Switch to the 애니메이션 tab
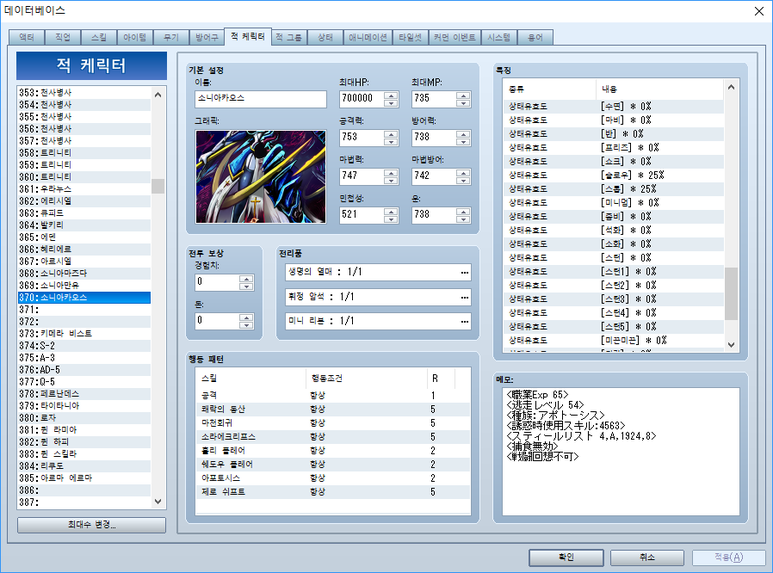 (x=368, y=37)
